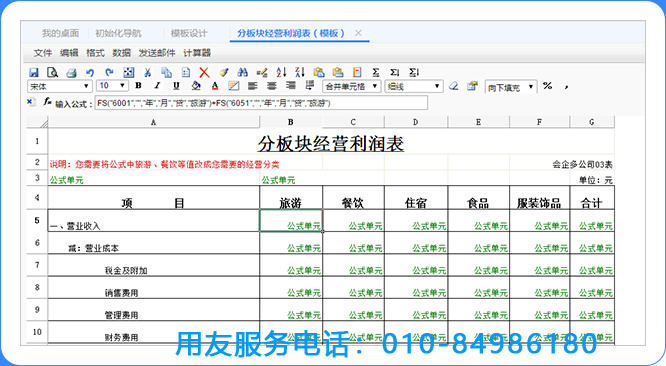The image size is (666, 366).
Task: Open the 格式 menu
Action: tap(95, 53)
